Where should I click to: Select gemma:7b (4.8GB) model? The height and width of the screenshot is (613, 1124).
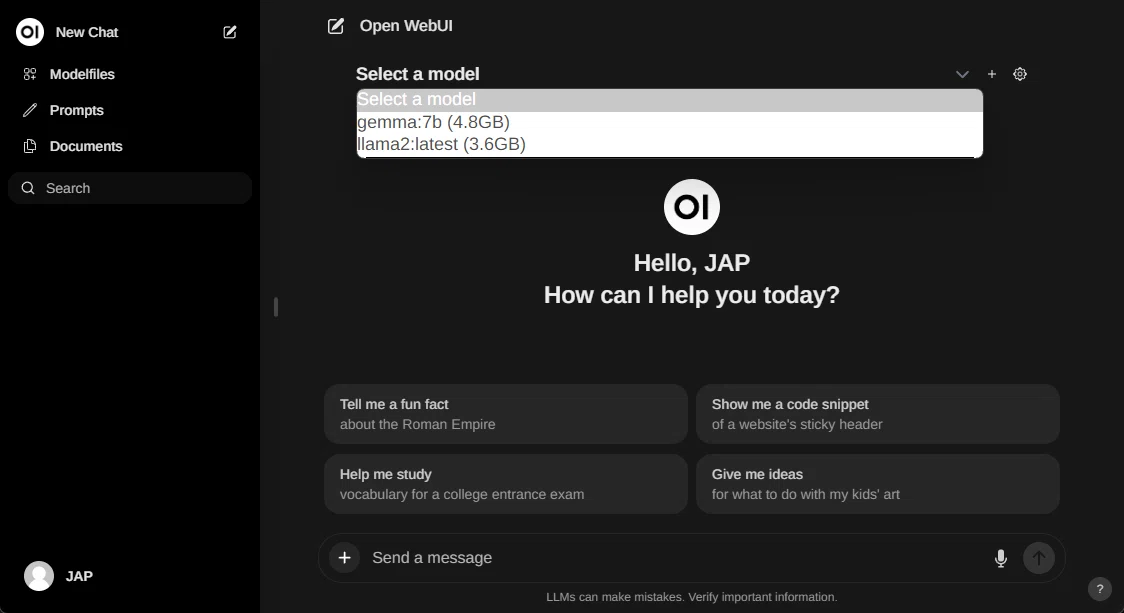(670, 122)
